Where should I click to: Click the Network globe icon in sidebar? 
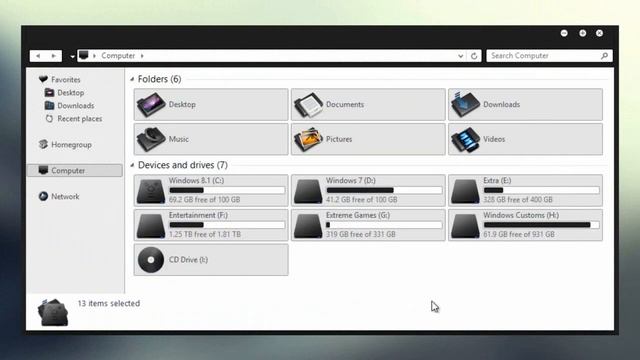[x=43, y=196]
